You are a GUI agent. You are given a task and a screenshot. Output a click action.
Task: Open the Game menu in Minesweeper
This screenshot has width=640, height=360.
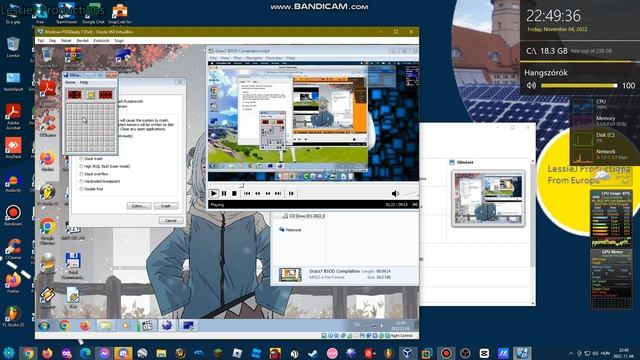click(x=70, y=82)
